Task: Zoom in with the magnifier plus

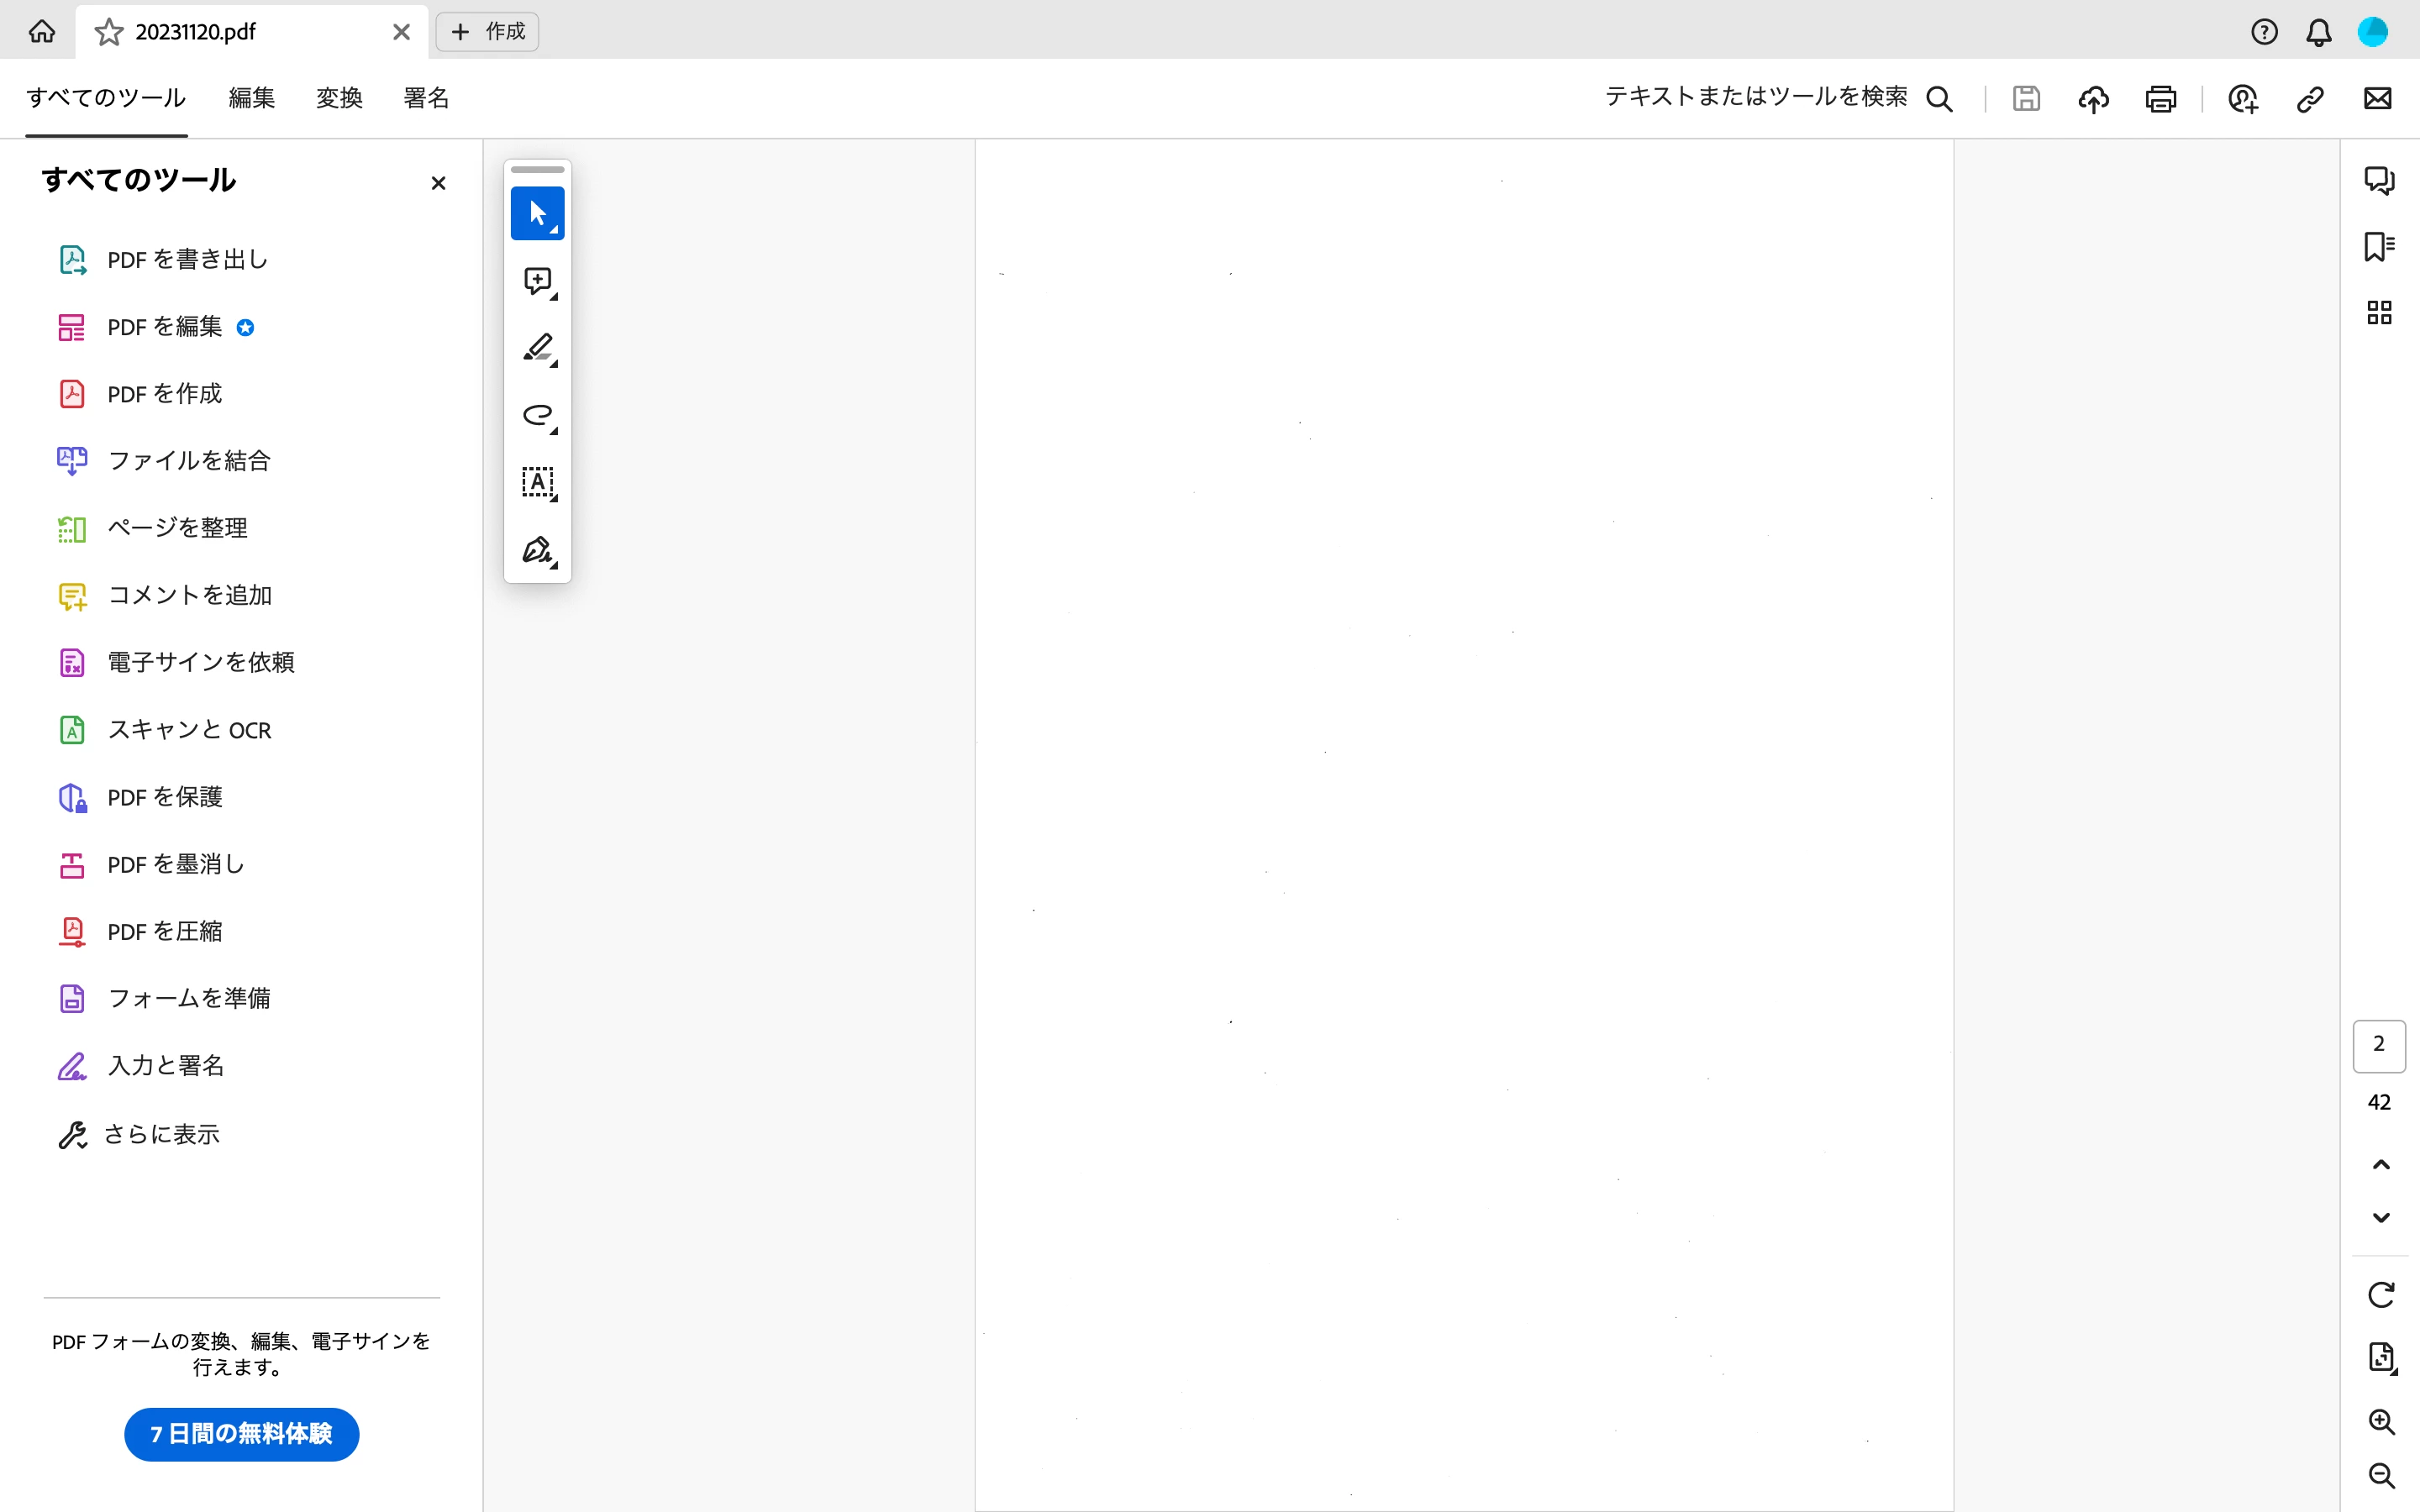Action: [2380, 1421]
